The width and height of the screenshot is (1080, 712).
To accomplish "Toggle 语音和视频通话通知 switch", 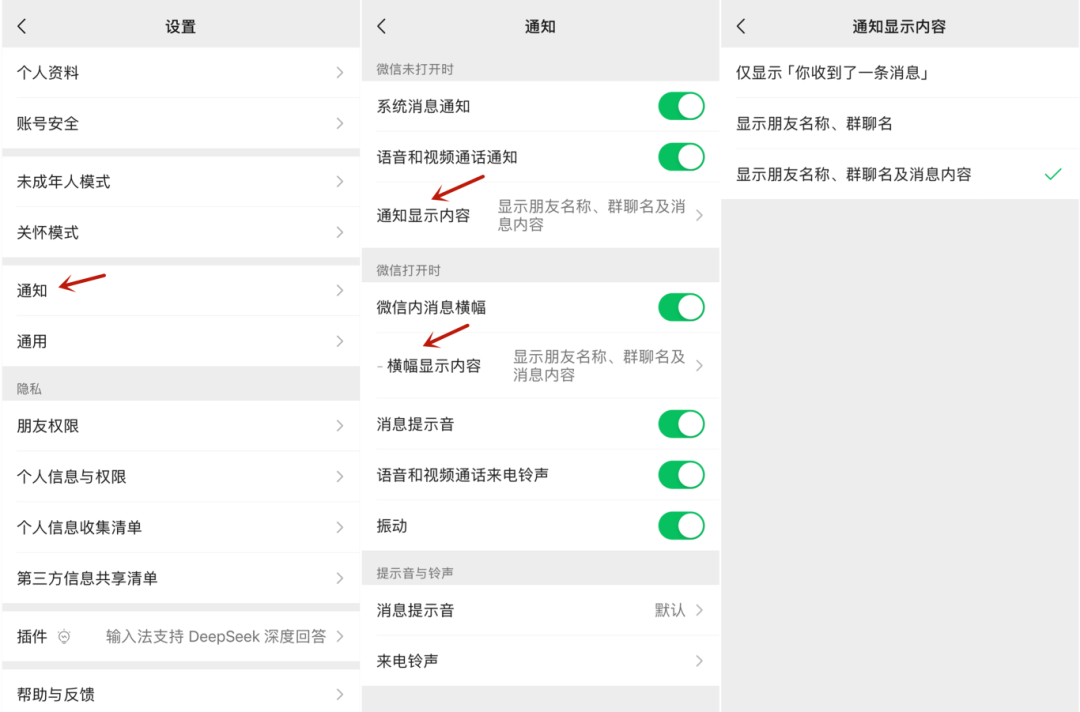I will point(681,157).
